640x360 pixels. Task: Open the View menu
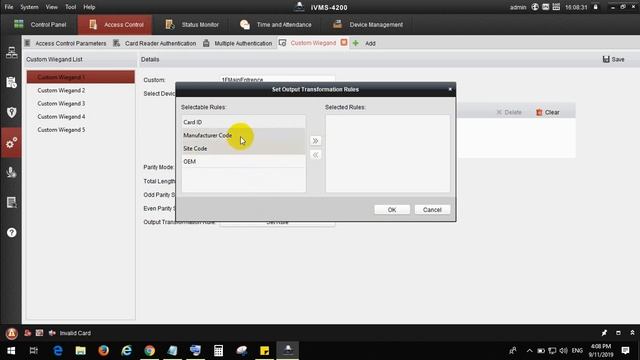[x=51, y=7]
